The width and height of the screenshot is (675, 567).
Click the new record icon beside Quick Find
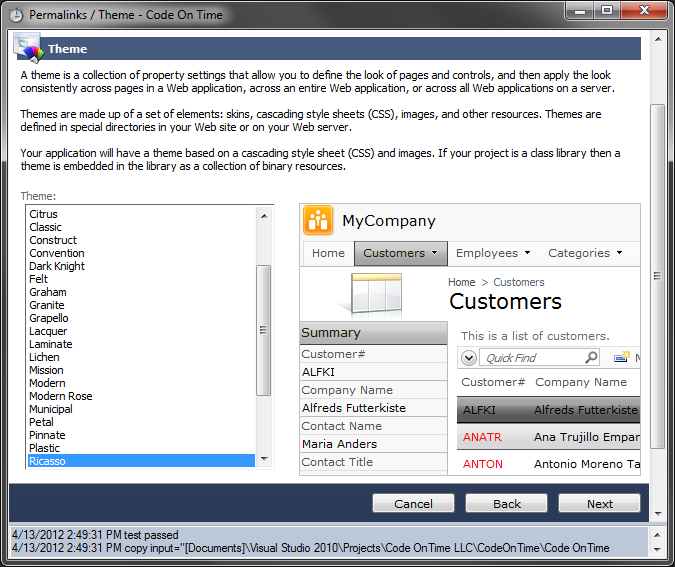622,357
